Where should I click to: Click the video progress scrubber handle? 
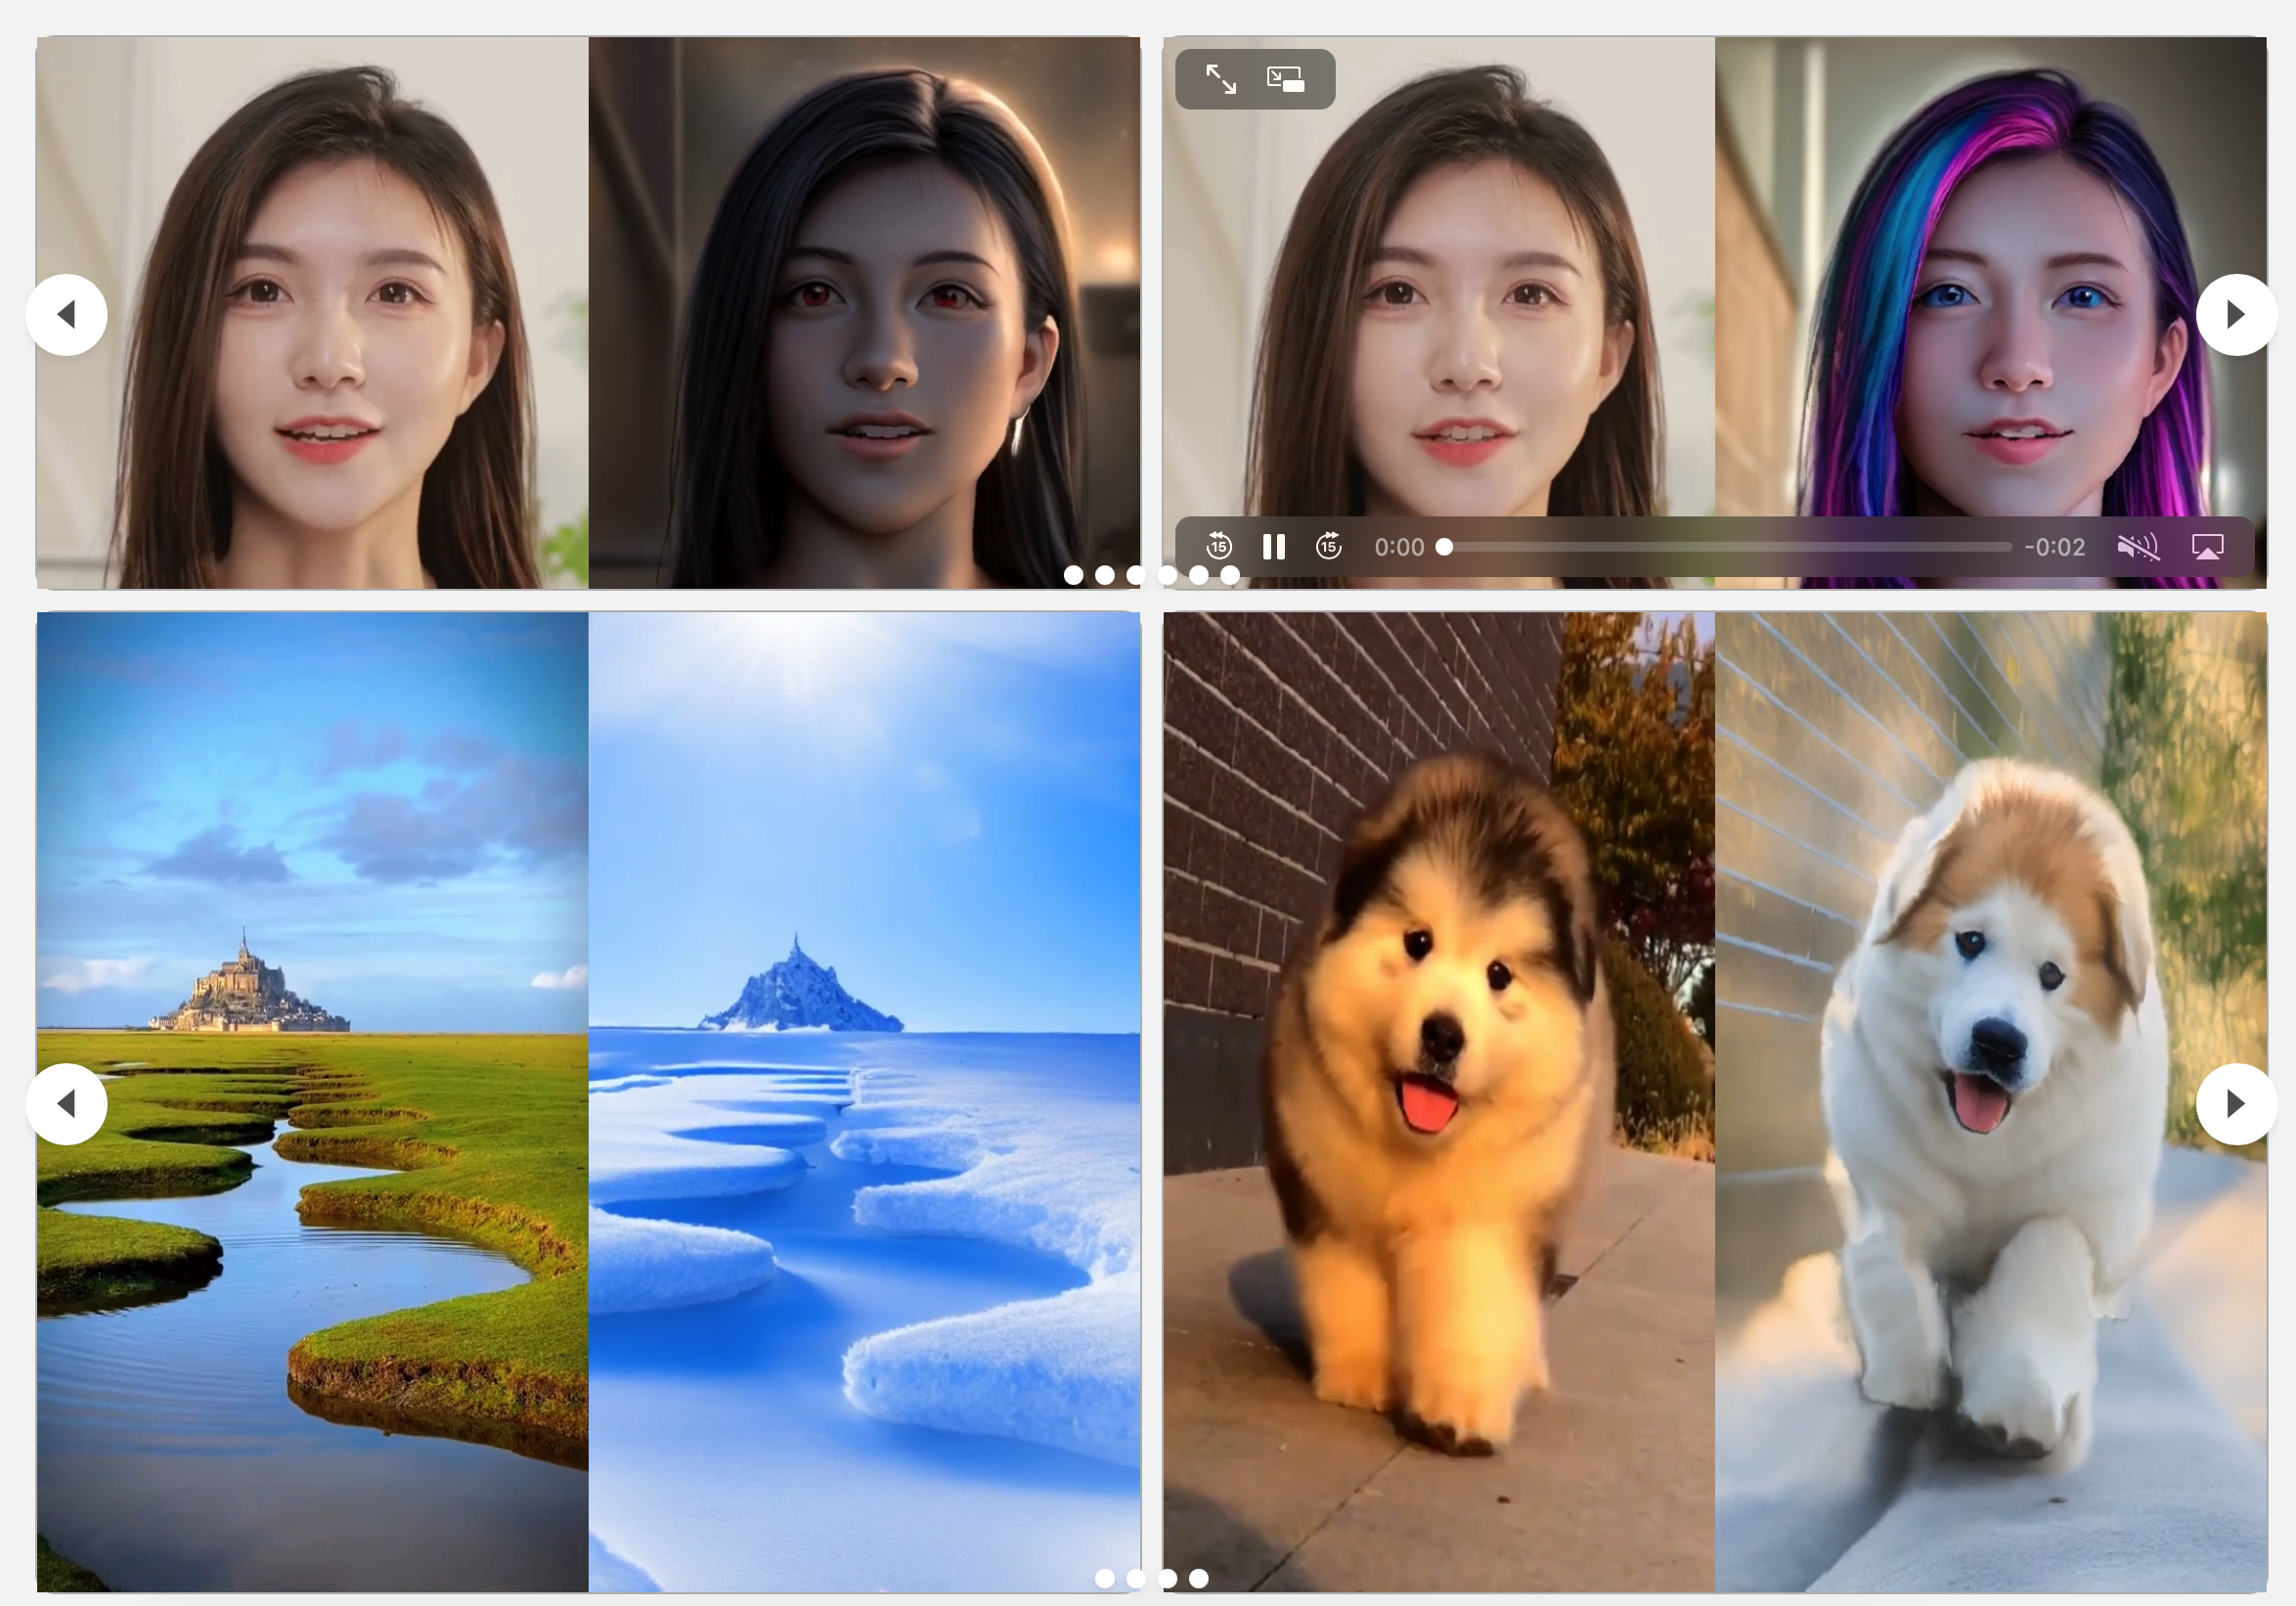[x=1444, y=546]
